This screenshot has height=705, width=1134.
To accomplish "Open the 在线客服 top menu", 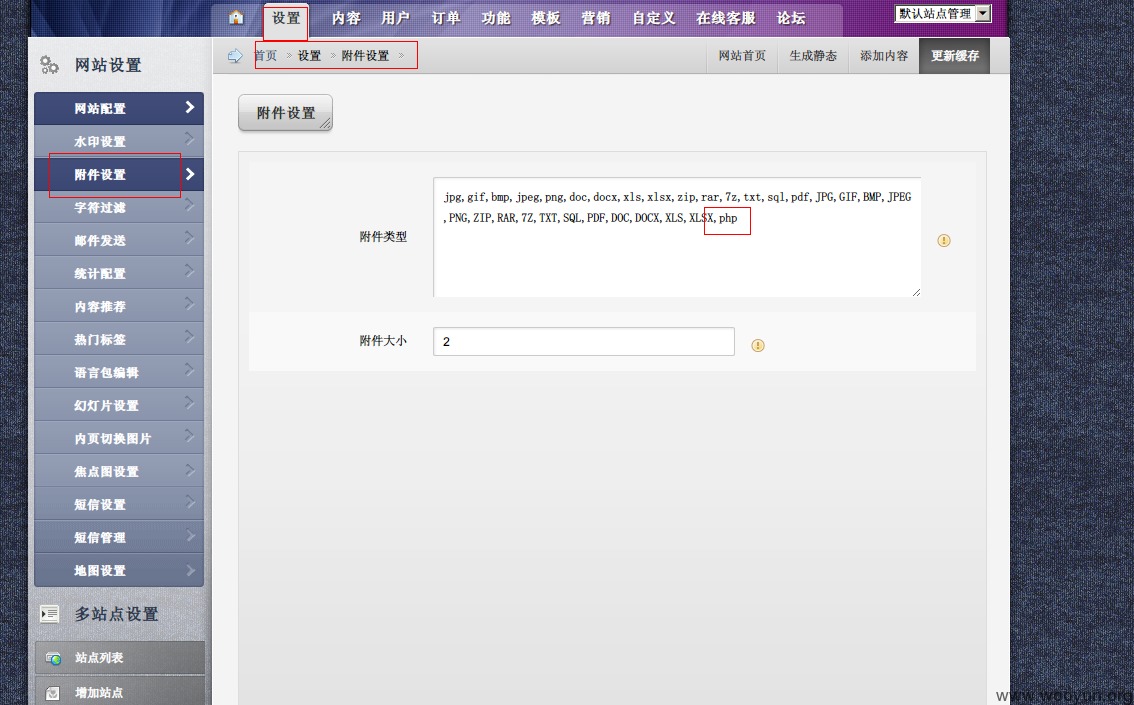I will (725, 18).
